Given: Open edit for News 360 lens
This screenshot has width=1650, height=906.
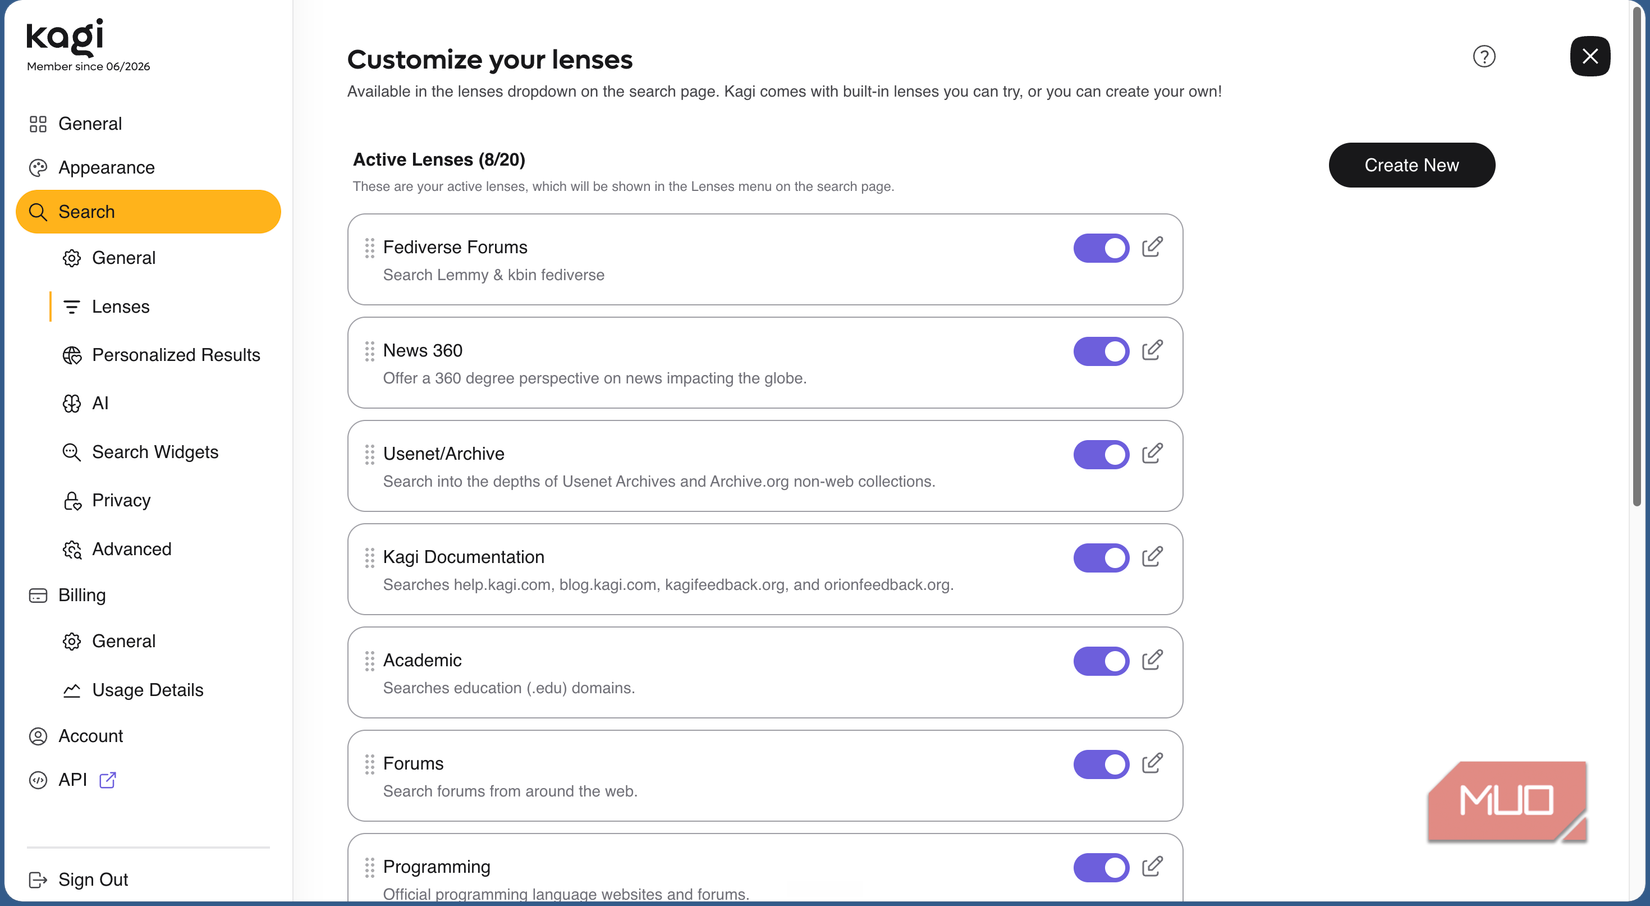Looking at the screenshot, I should click(x=1152, y=350).
